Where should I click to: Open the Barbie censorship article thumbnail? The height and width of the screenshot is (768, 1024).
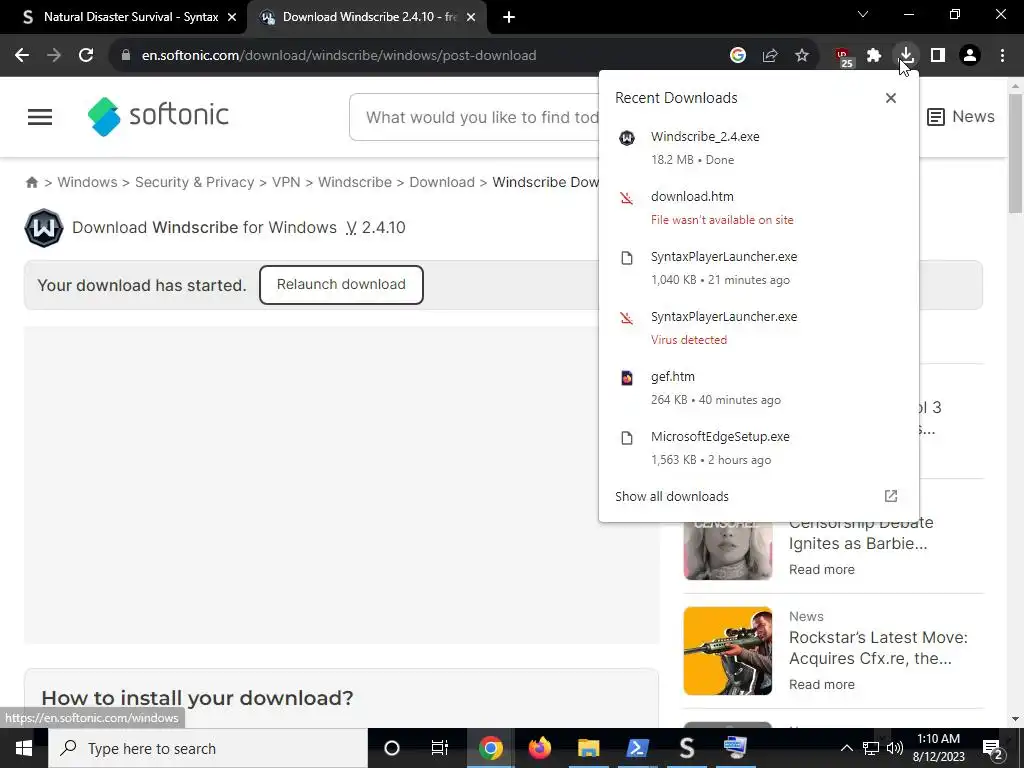point(728,550)
